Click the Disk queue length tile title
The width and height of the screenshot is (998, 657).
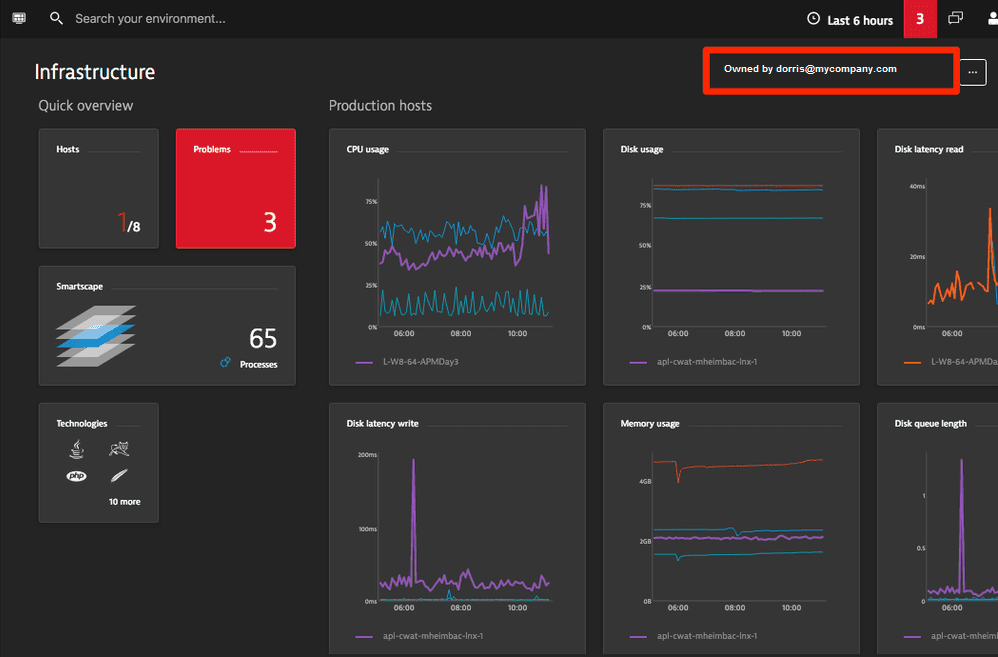pyautogui.click(x=931, y=423)
